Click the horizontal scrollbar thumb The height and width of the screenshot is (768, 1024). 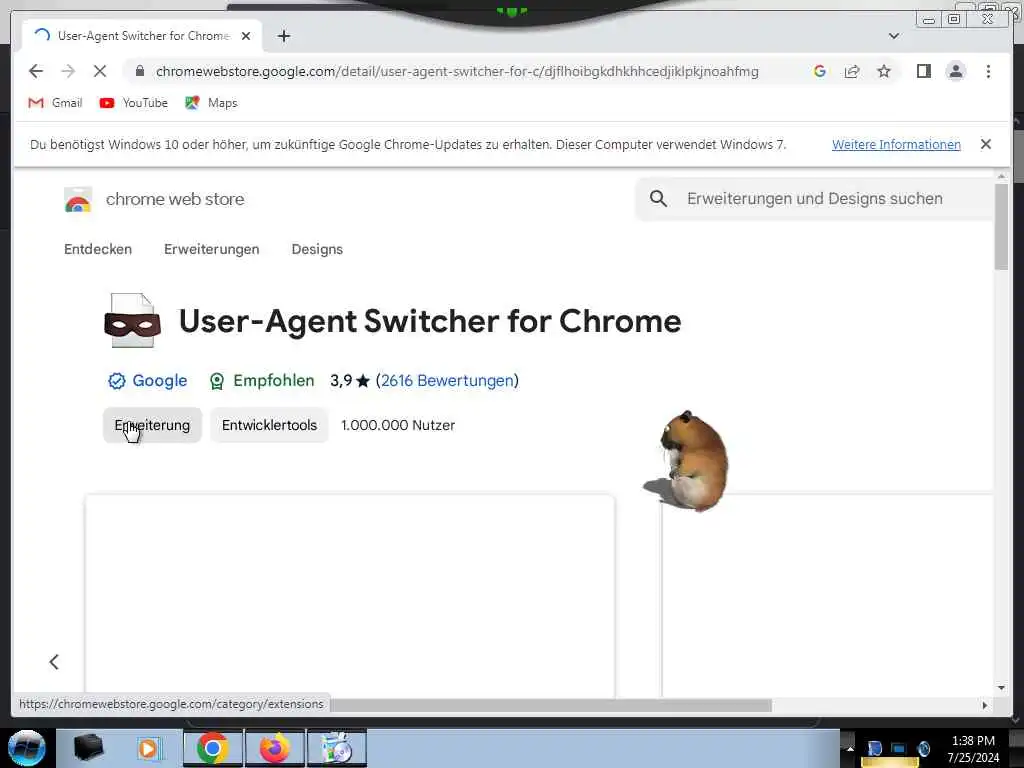pyautogui.click(x=551, y=705)
